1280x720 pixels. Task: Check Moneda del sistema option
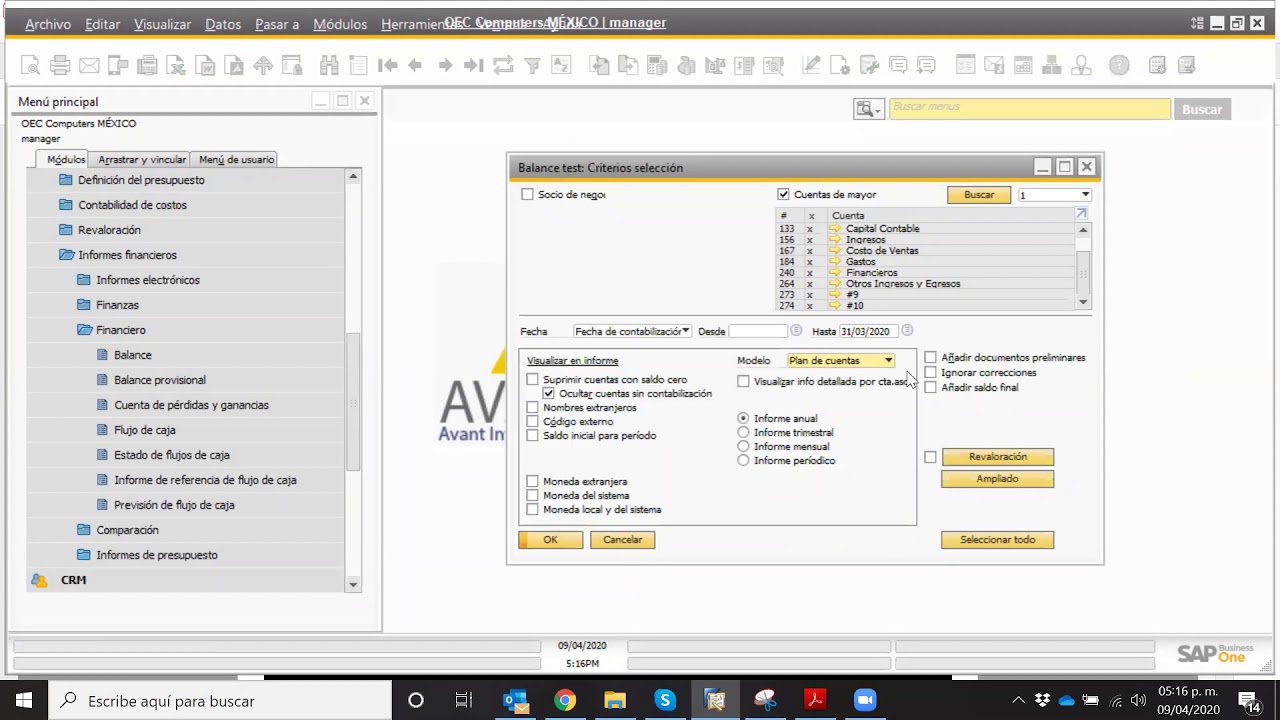pos(532,495)
